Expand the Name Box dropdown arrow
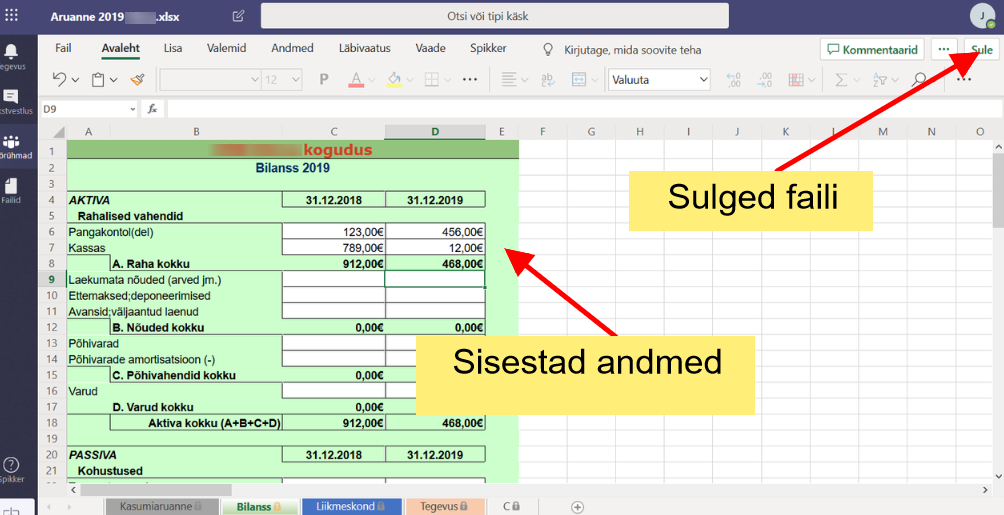This screenshot has height=515, width=1004. [133, 109]
